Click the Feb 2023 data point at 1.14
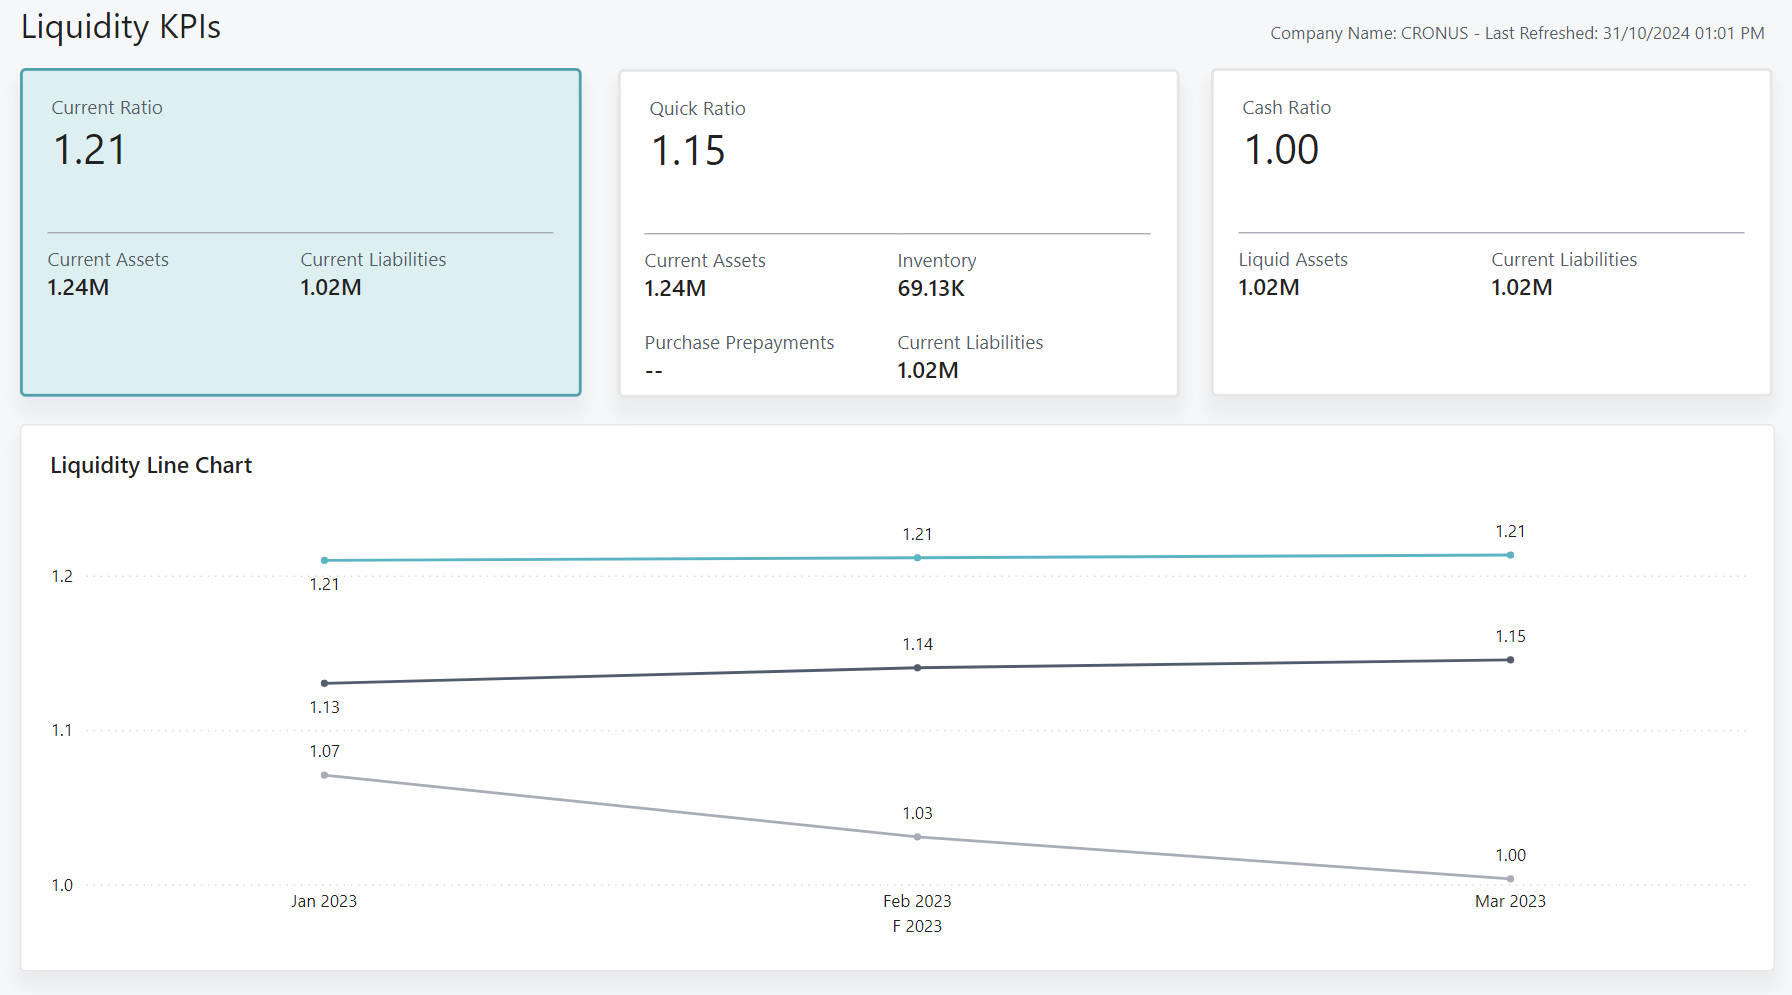Screen dimensions: 1792x995 click(917, 667)
